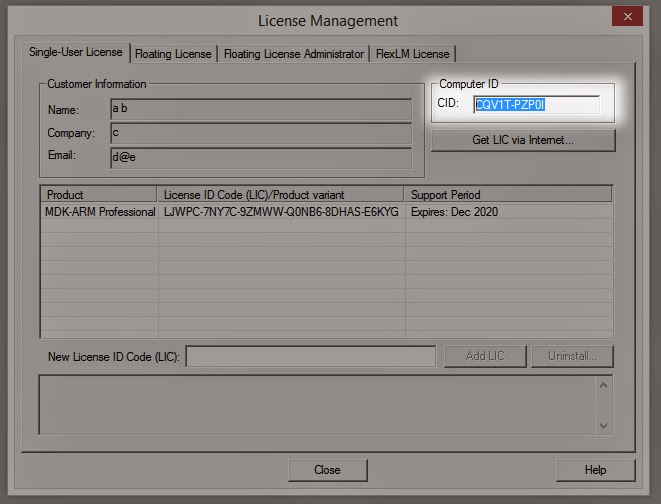Focus the New License ID Code input
The height and width of the screenshot is (504, 661).
pyautogui.click(x=311, y=356)
